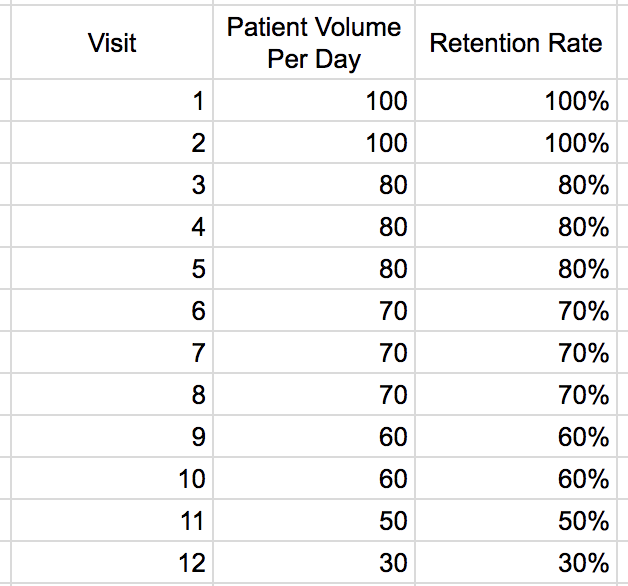
Task: Click the Visit cell containing 7
Action: coord(112,353)
